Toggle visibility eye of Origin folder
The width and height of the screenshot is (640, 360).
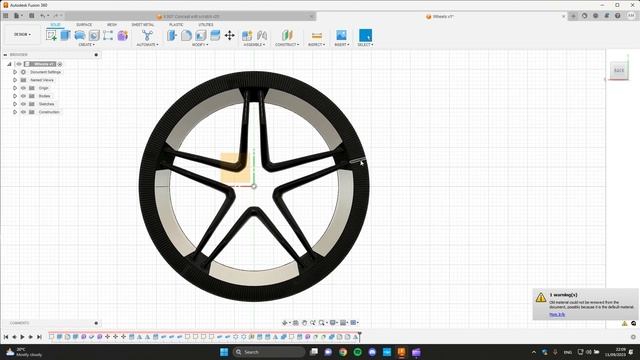coord(23,88)
